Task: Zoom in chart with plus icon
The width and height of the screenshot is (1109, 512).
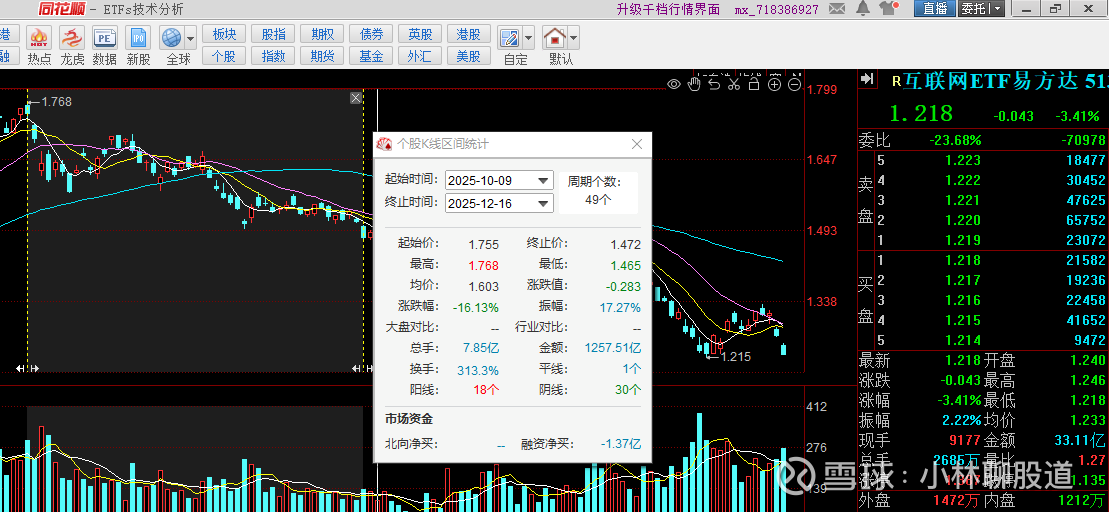Action: coord(774,84)
